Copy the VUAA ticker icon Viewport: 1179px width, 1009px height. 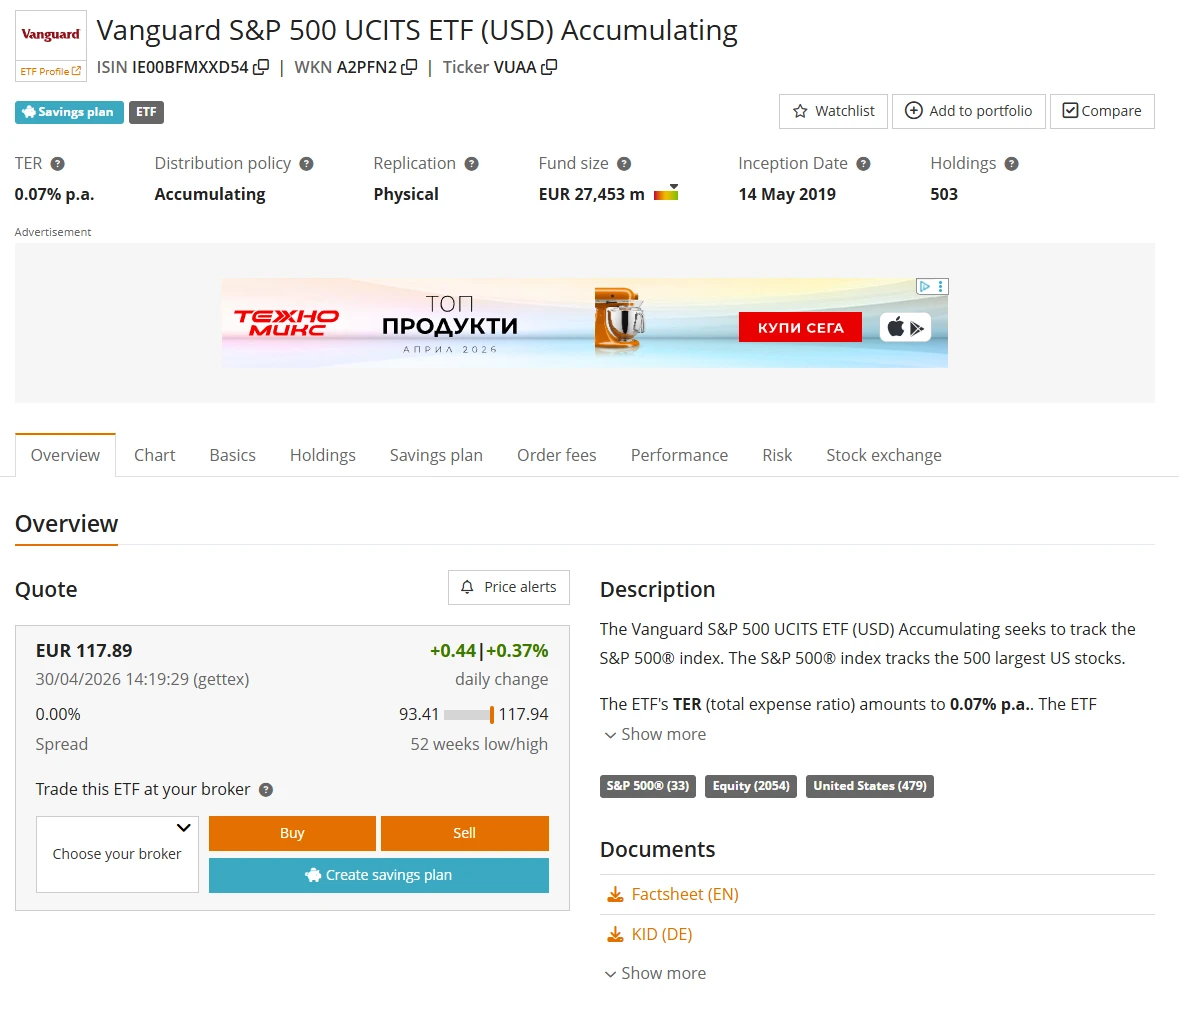[549, 67]
